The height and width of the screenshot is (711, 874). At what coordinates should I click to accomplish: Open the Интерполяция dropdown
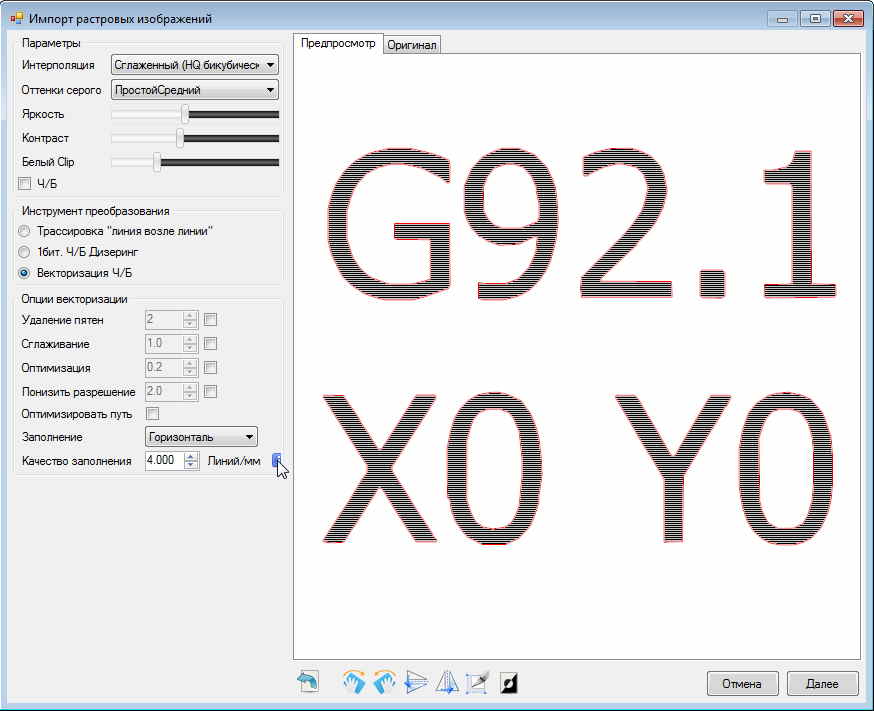click(x=194, y=65)
